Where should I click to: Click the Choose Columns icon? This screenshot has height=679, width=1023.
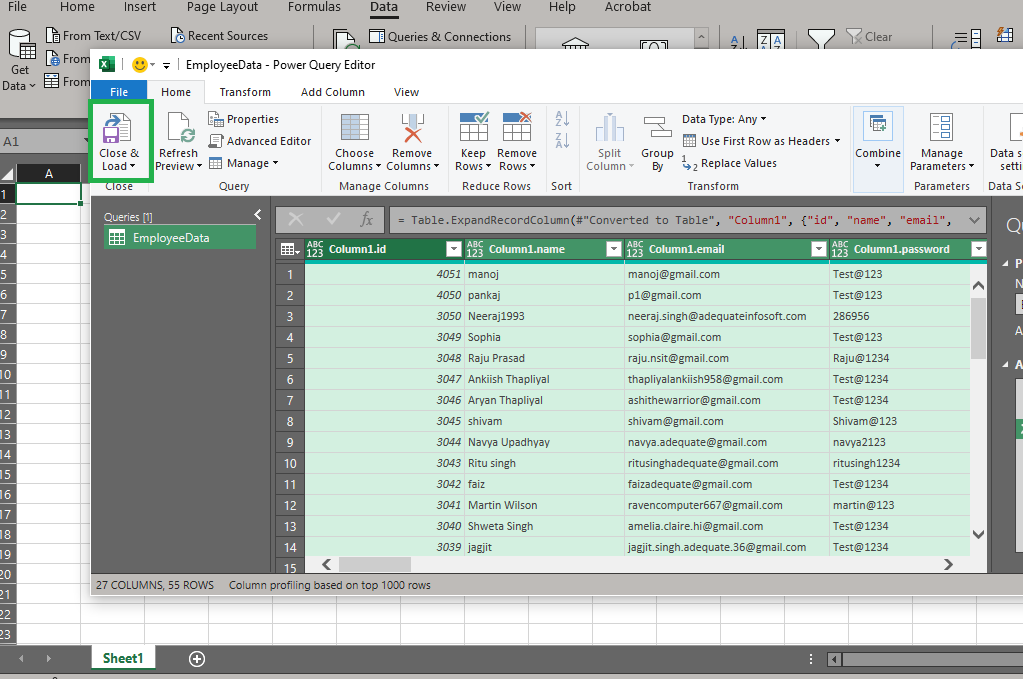(x=354, y=127)
